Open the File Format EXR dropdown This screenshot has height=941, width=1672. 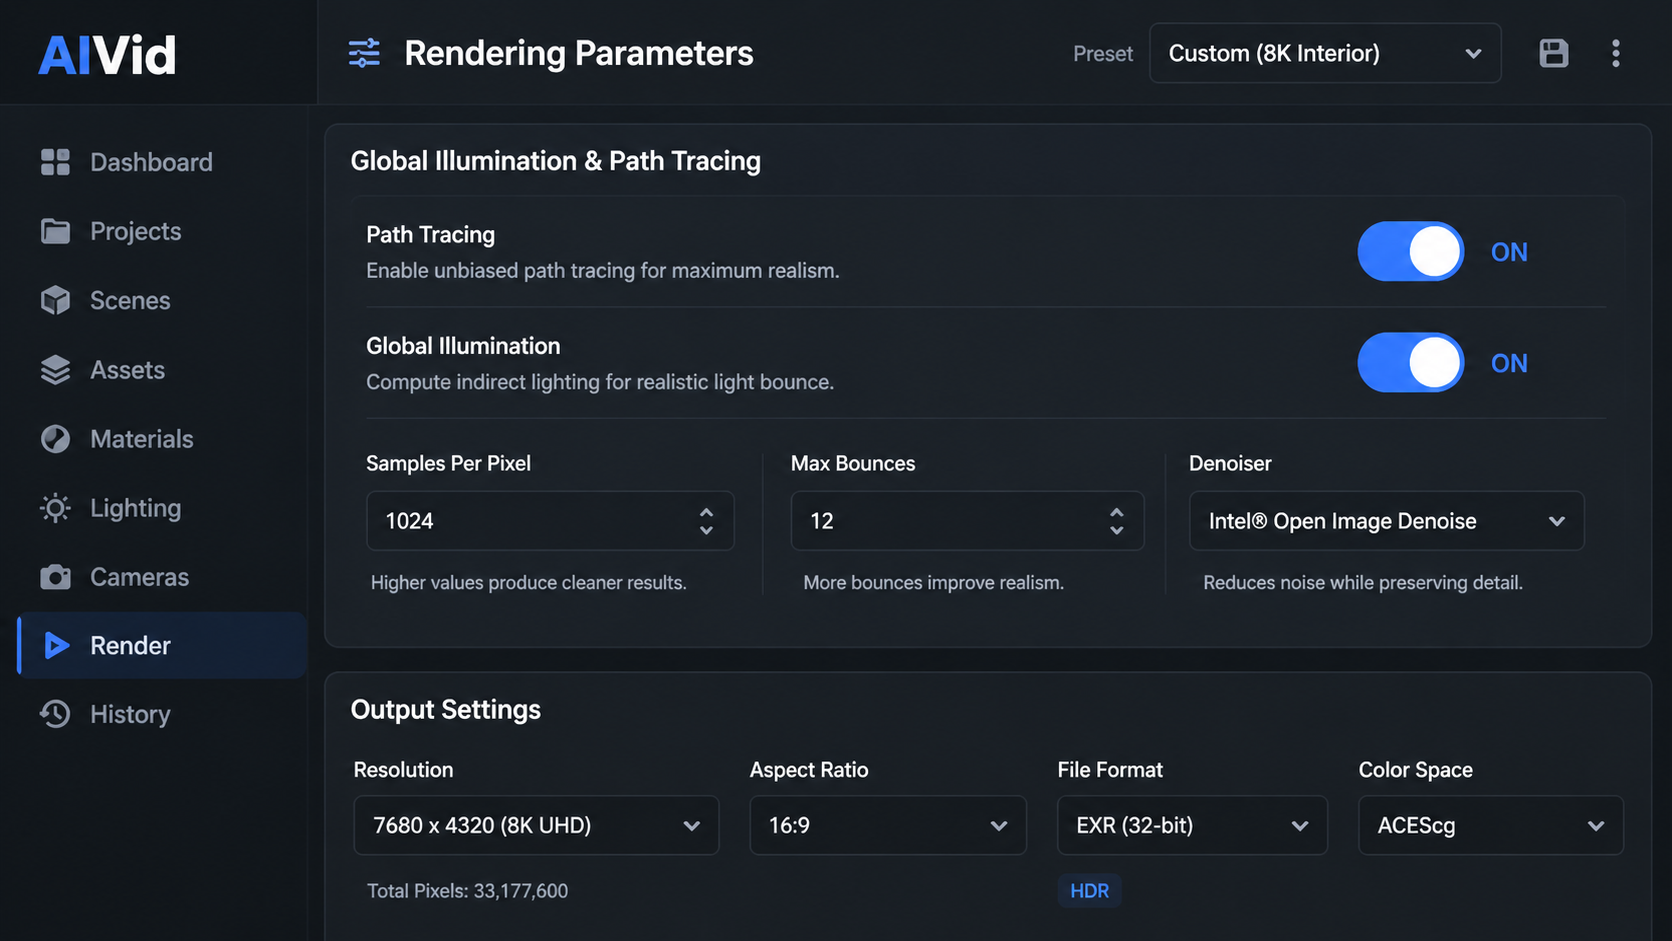pos(1192,825)
